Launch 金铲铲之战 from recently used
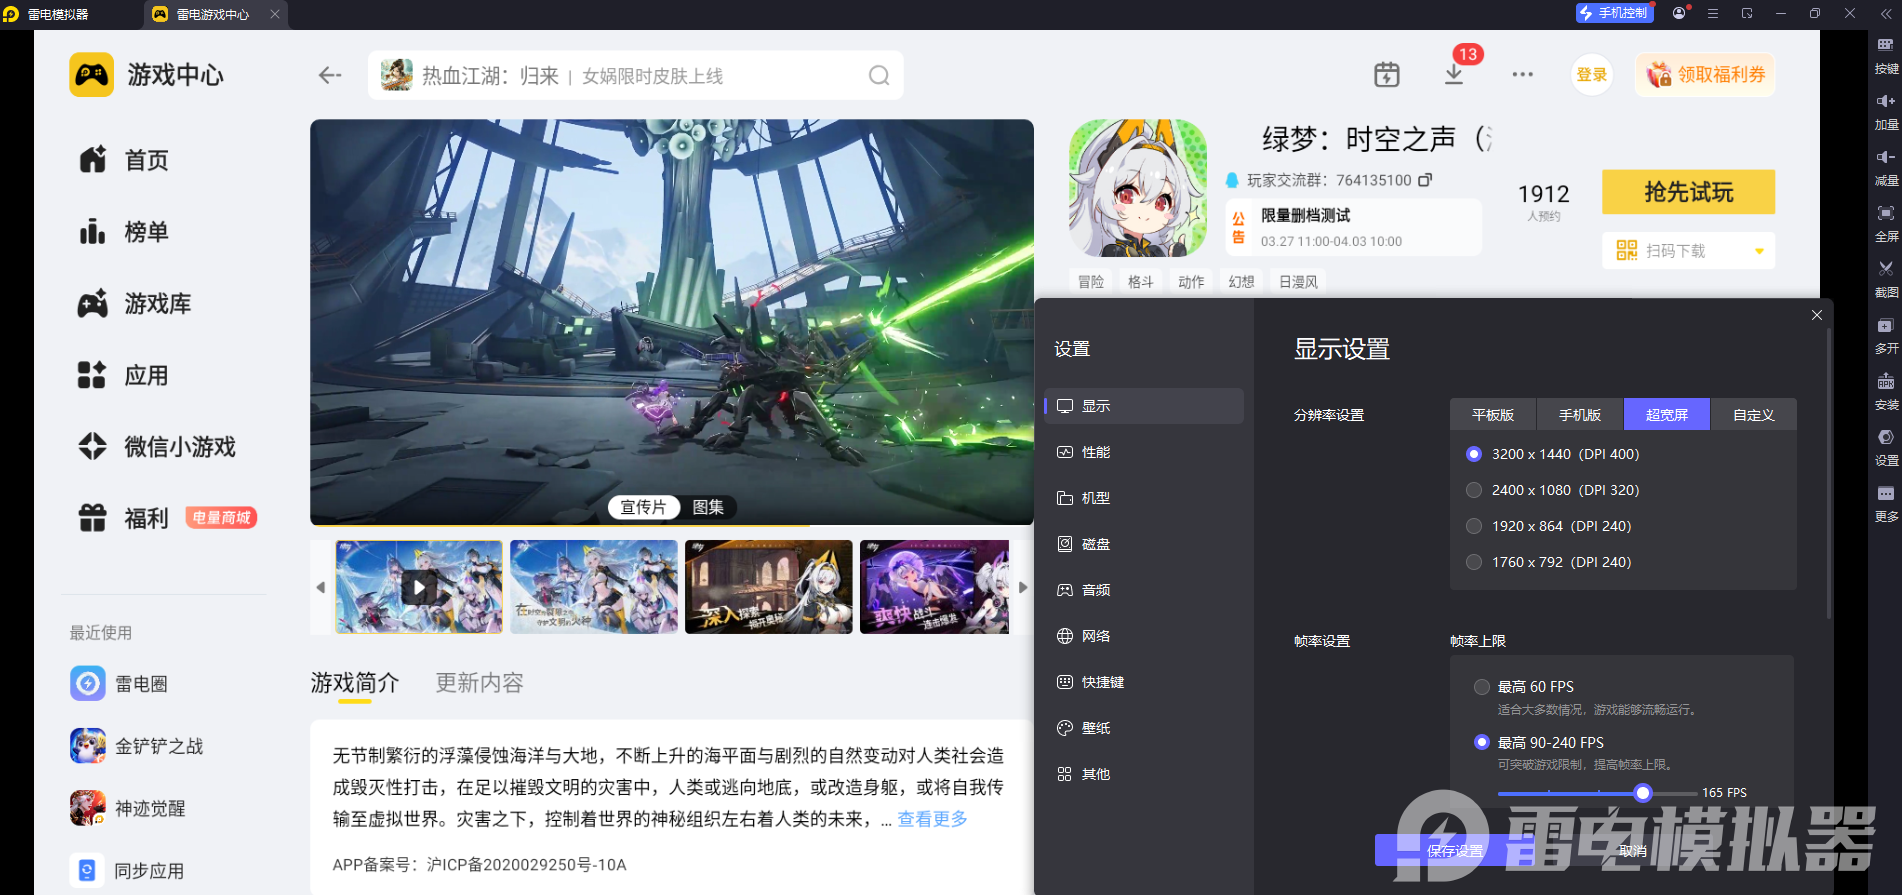This screenshot has width=1902, height=895. (x=137, y=746)
